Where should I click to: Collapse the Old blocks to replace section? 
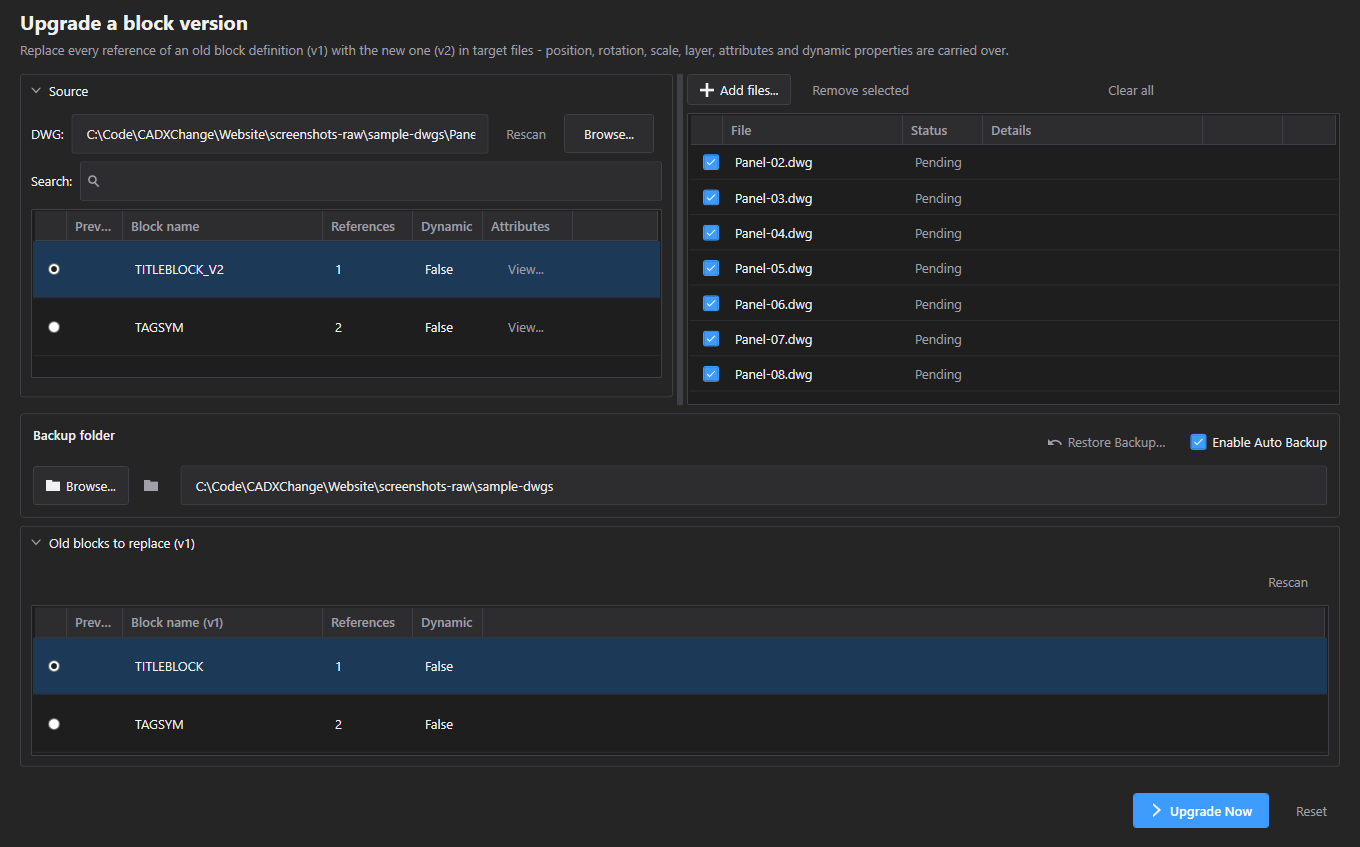(x=36, y=544)
